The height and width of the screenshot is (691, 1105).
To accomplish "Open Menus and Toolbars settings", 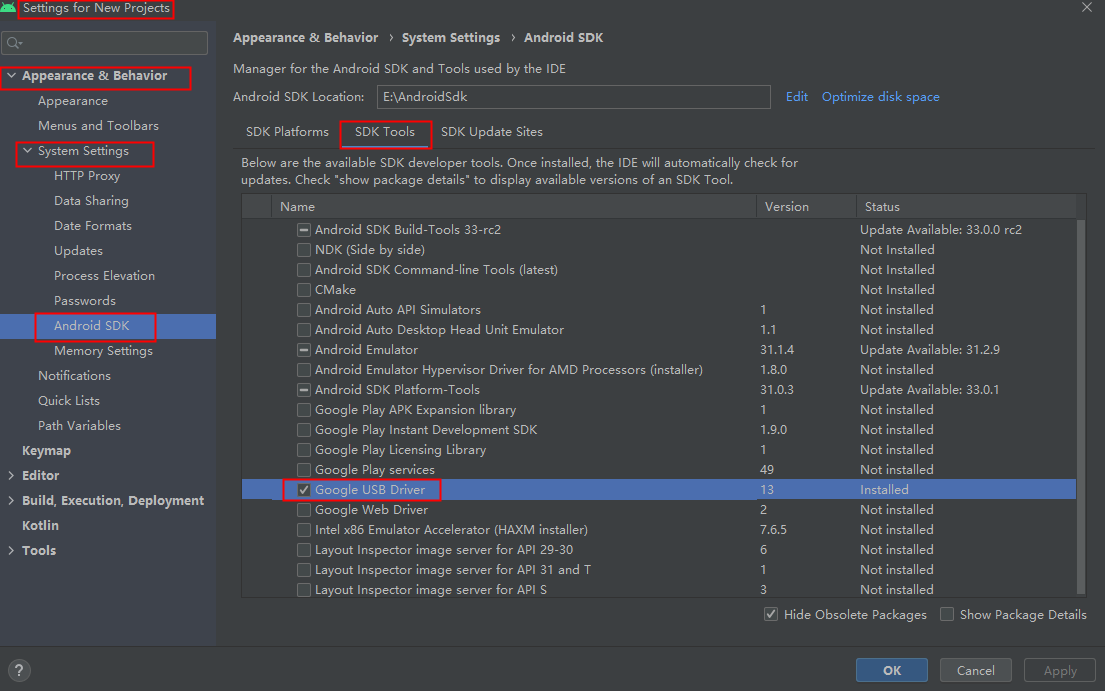I will 98,125.
